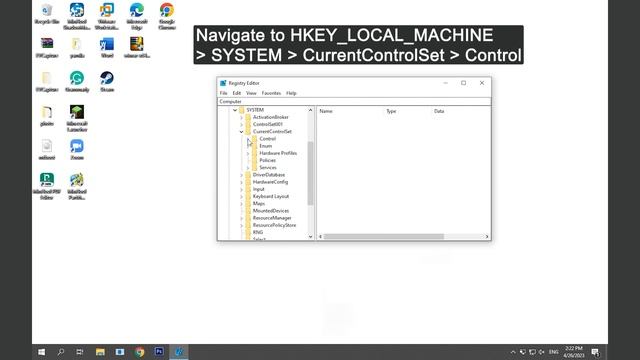Open Photoshop from the taskbar

[x=159, y=352]
